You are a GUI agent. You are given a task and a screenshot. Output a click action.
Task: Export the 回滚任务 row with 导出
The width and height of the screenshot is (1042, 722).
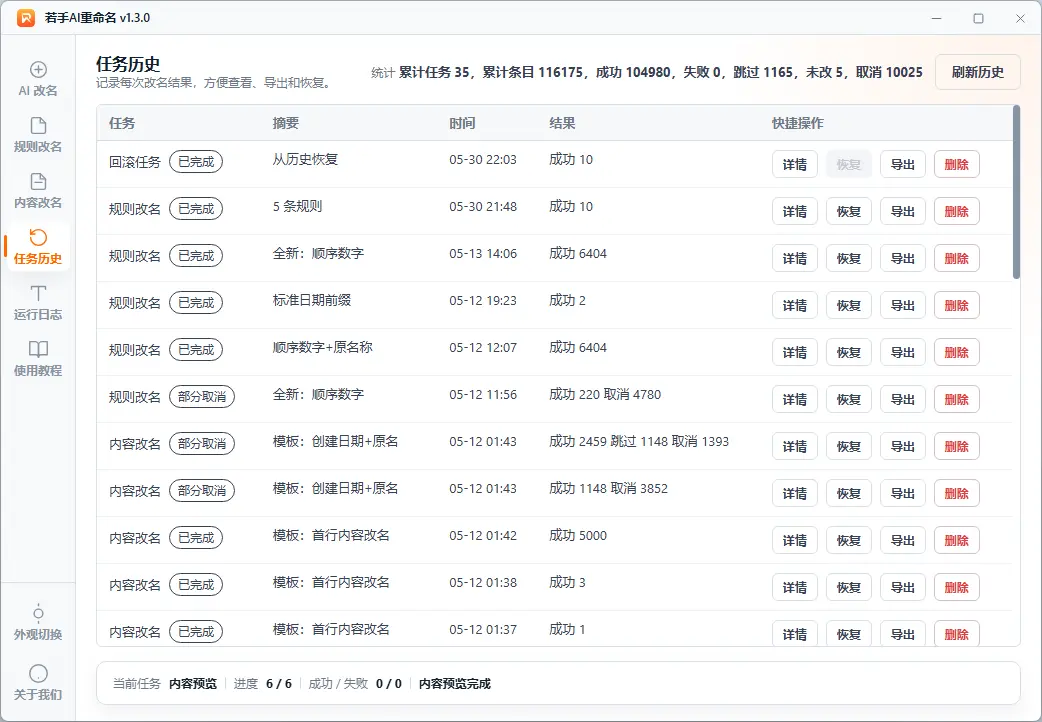pos(902,164)
